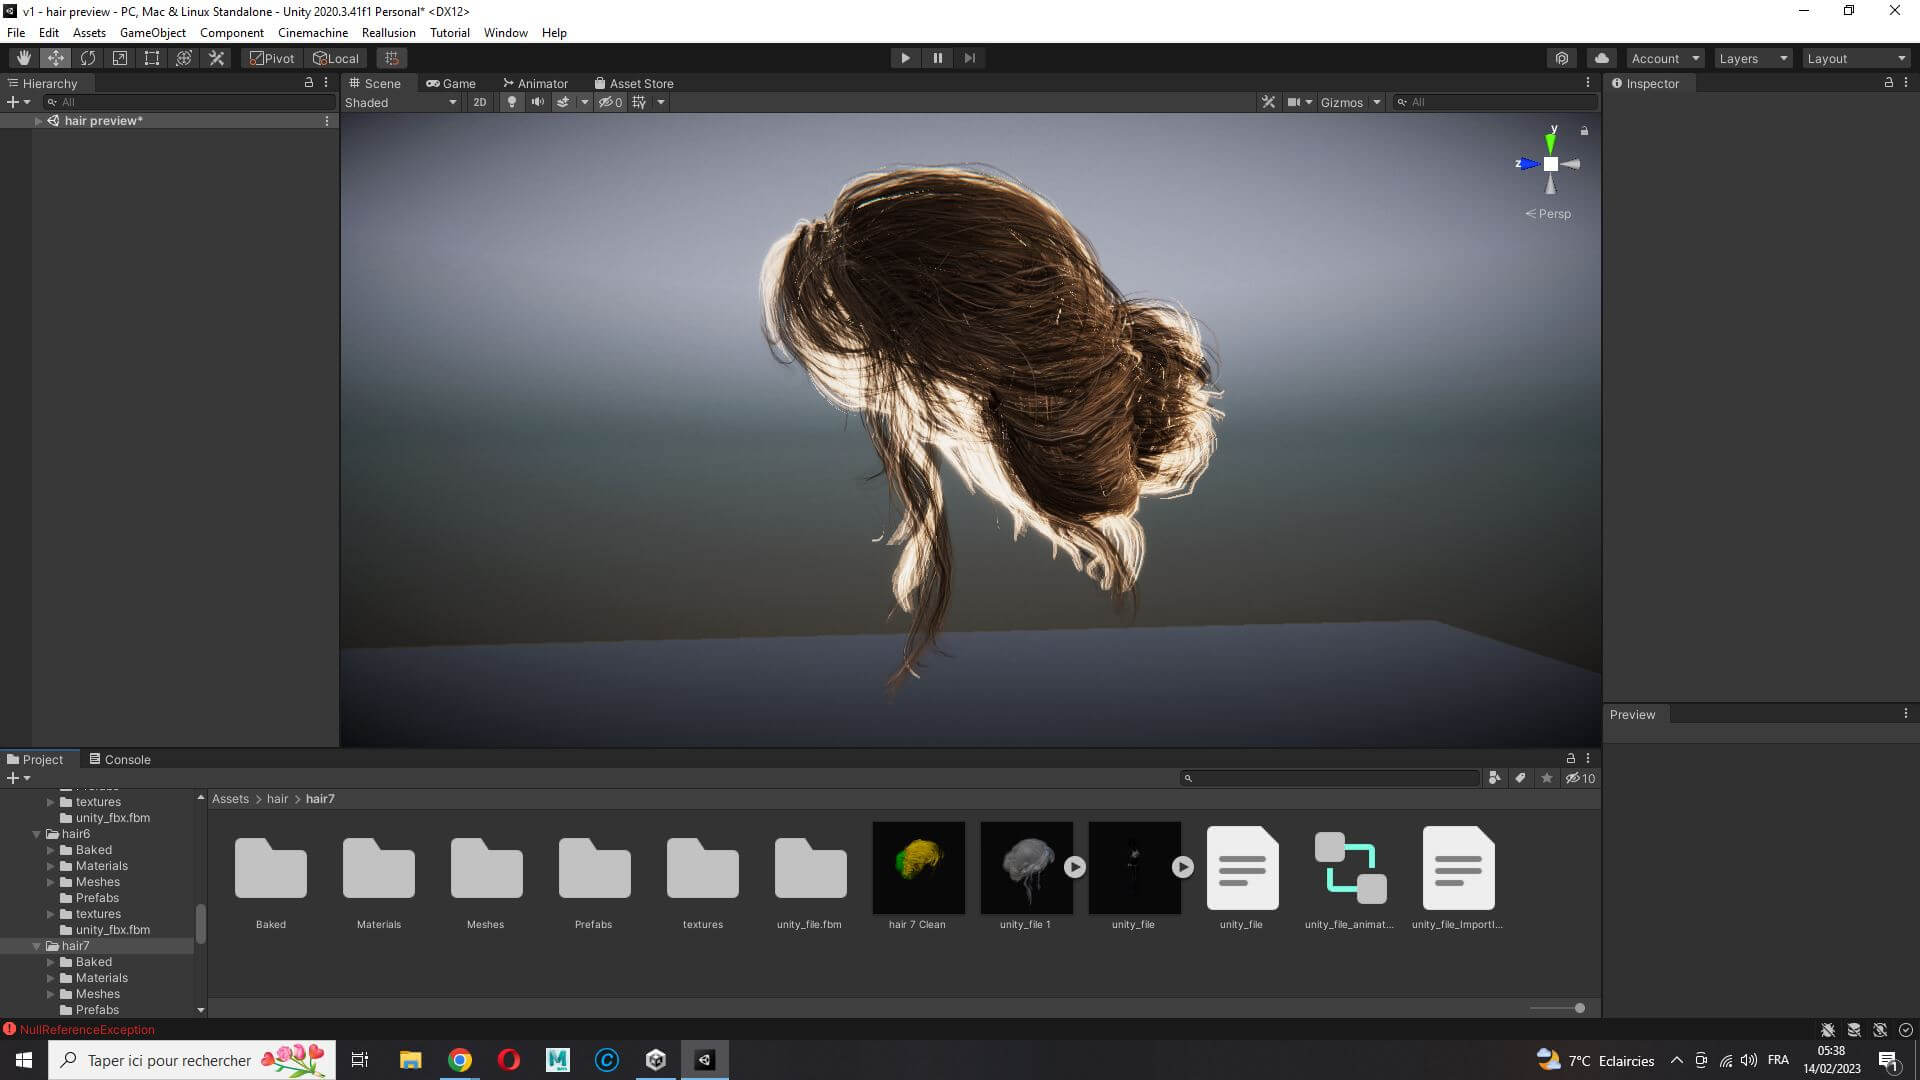
Task: Mute scene audio toggle
Action: click(538, 102)
